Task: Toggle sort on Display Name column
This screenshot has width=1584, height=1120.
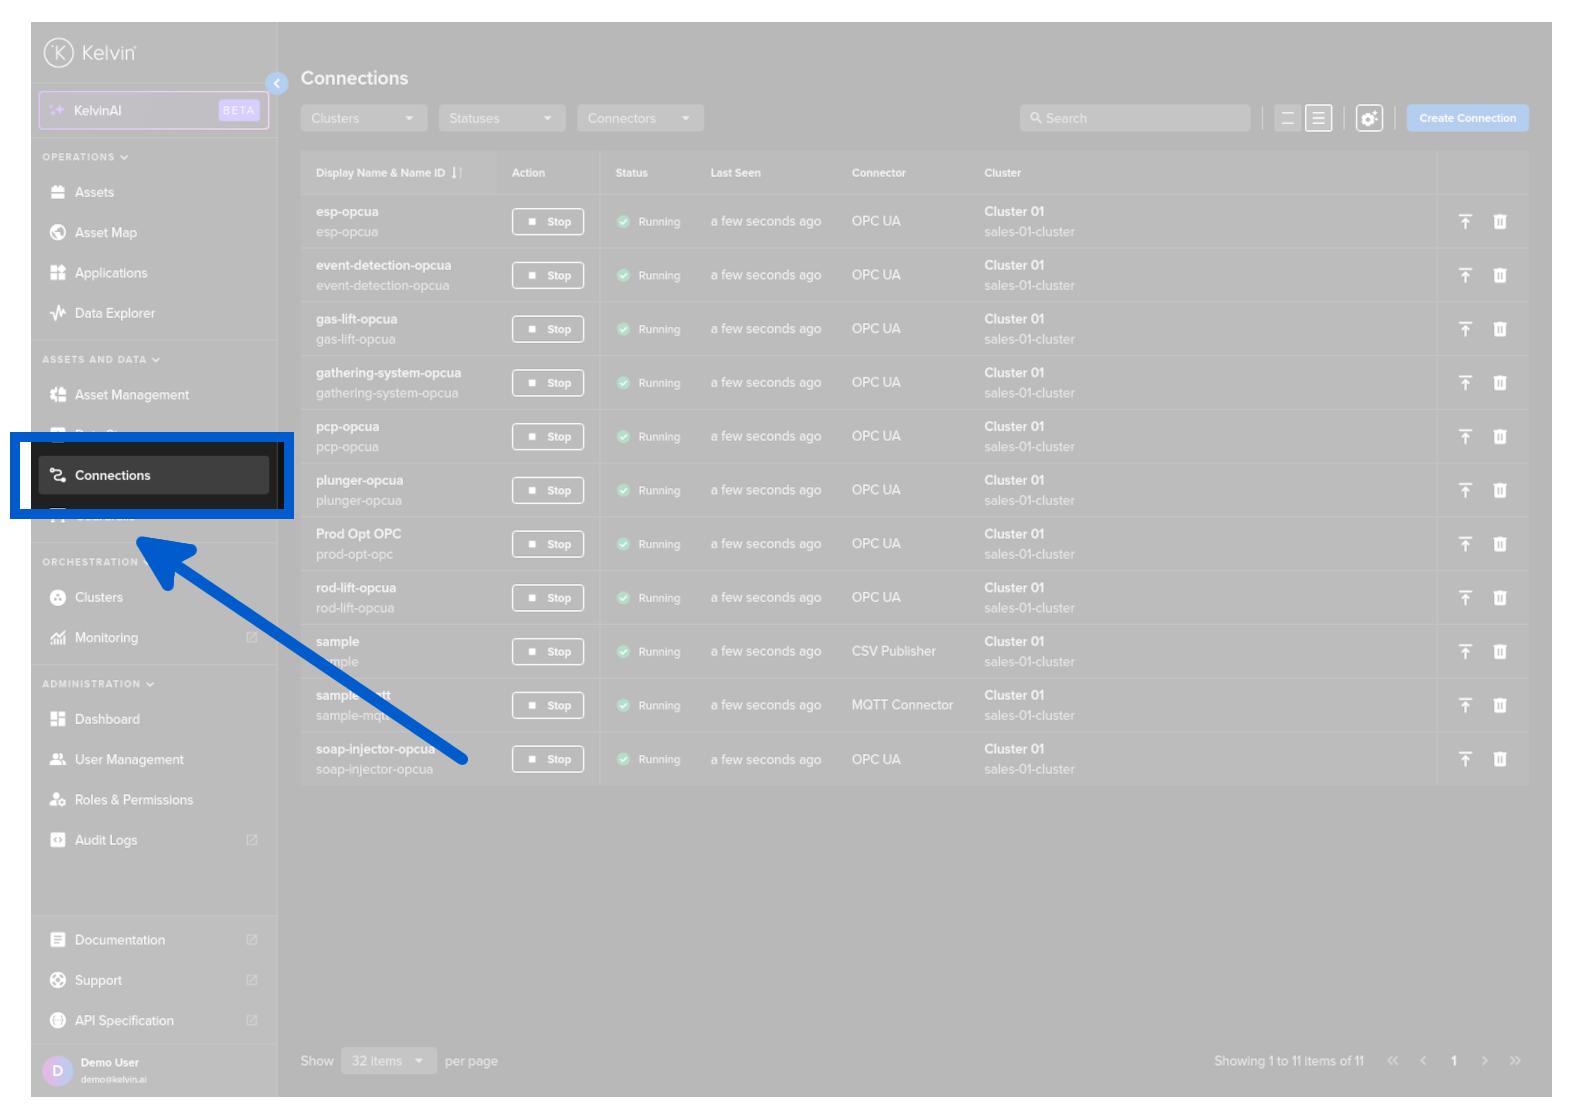Action: point(456,173)
